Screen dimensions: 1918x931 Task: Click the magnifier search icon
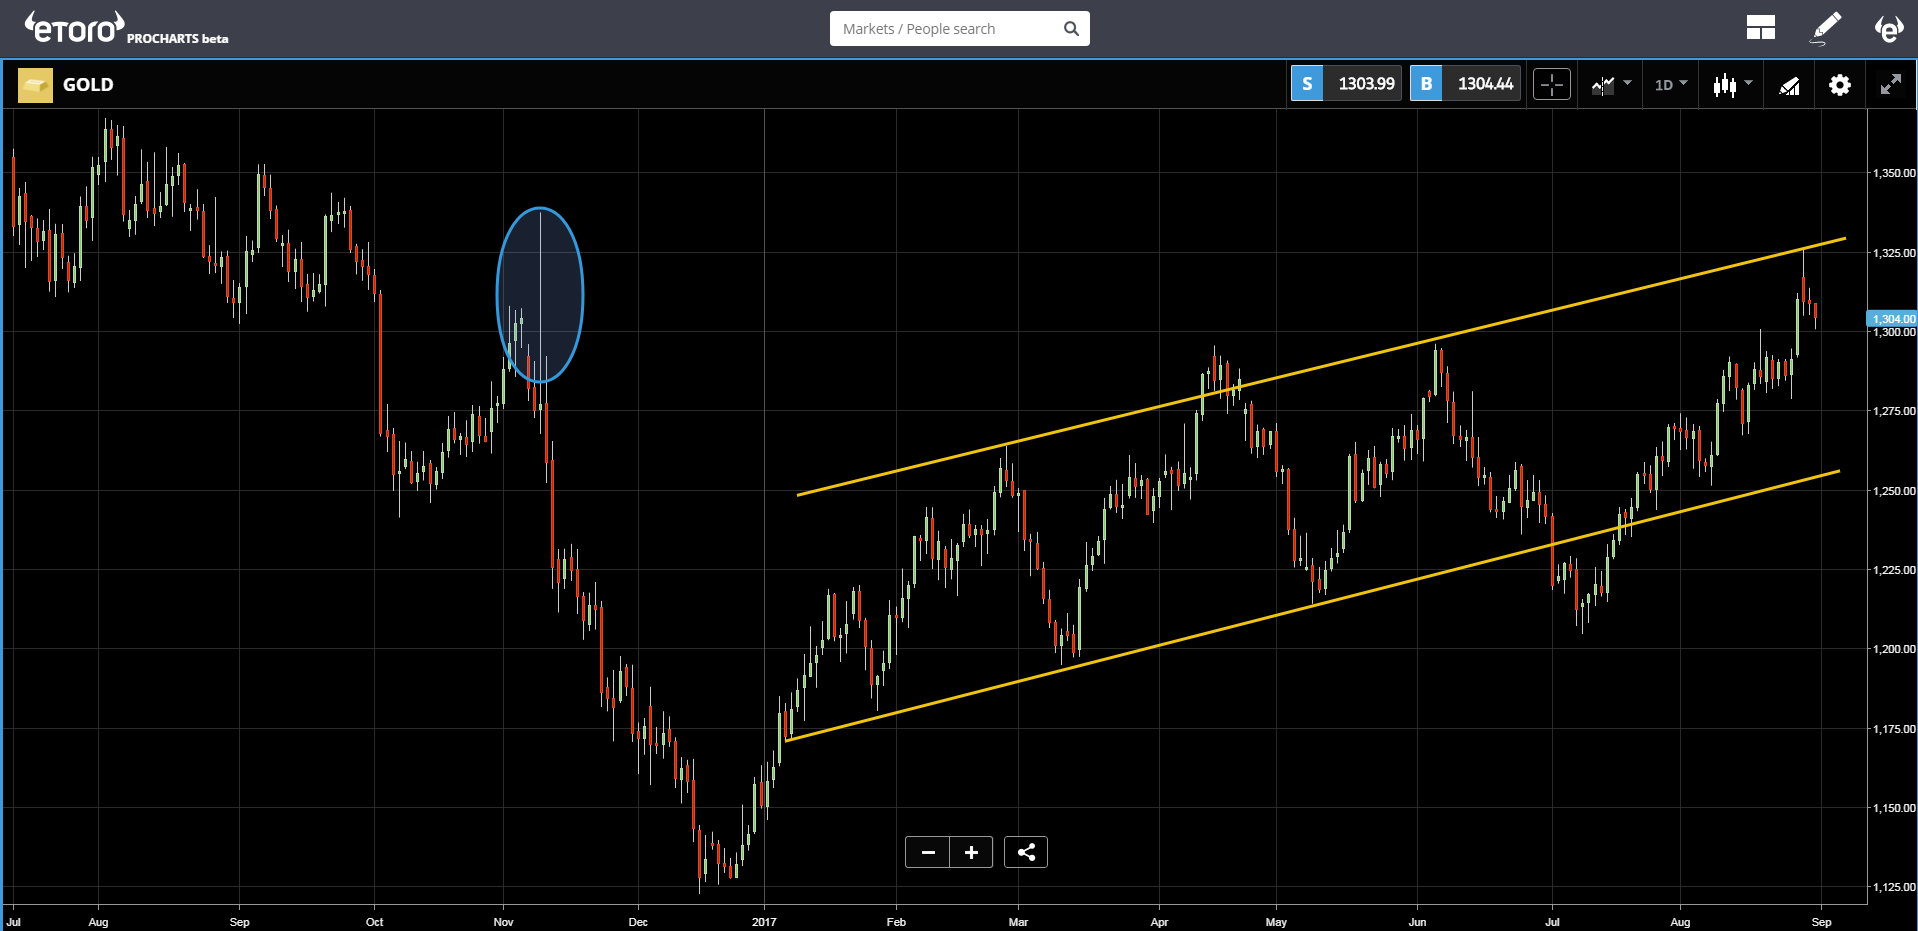pos(1071,28)
